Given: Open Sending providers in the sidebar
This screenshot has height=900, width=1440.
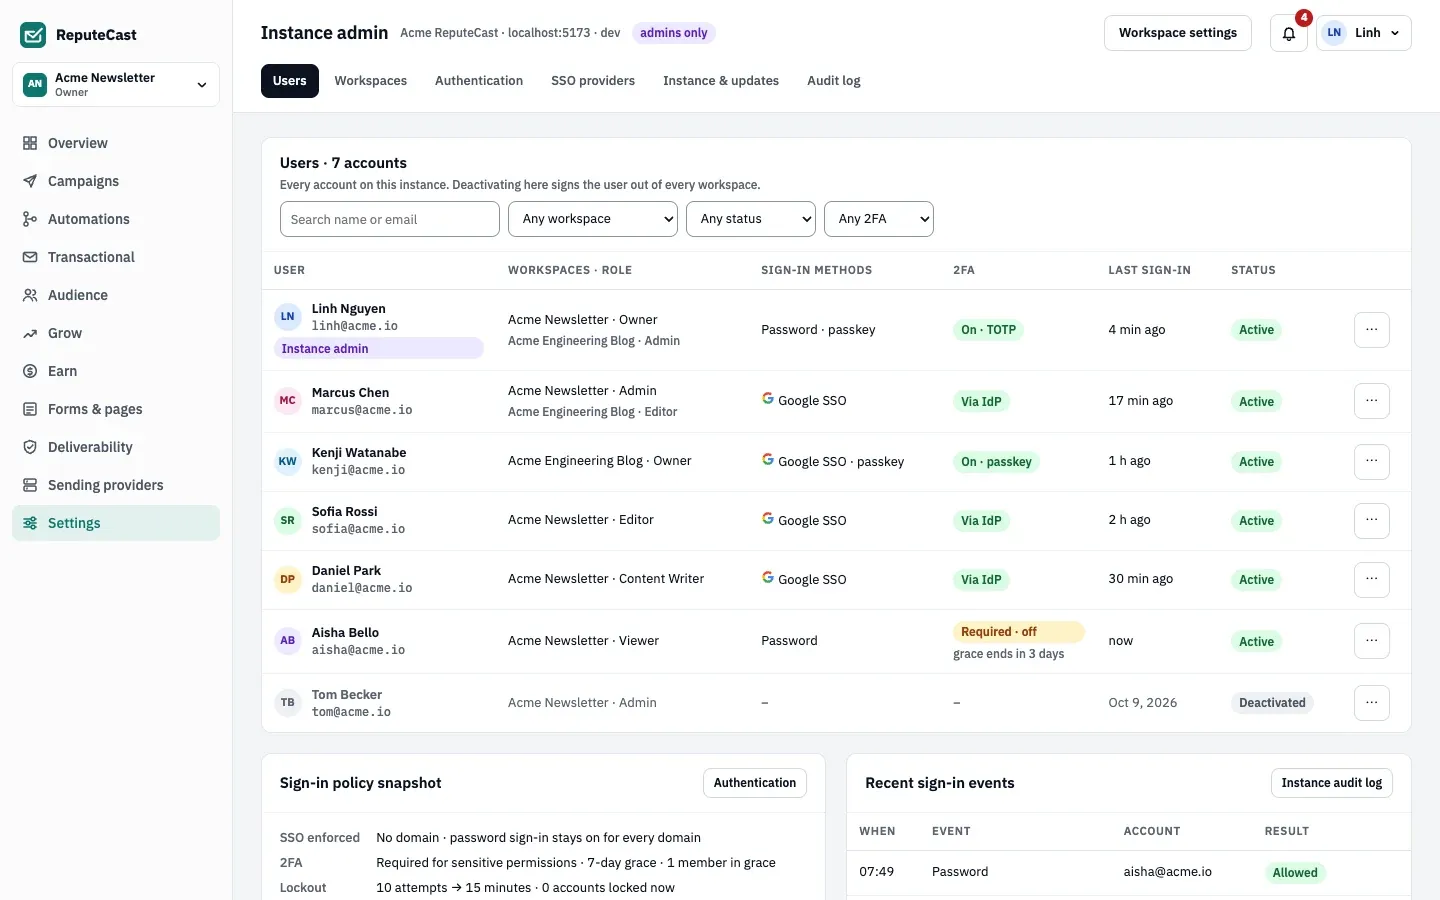Looking at the screenshot, I should coord(116,485).
